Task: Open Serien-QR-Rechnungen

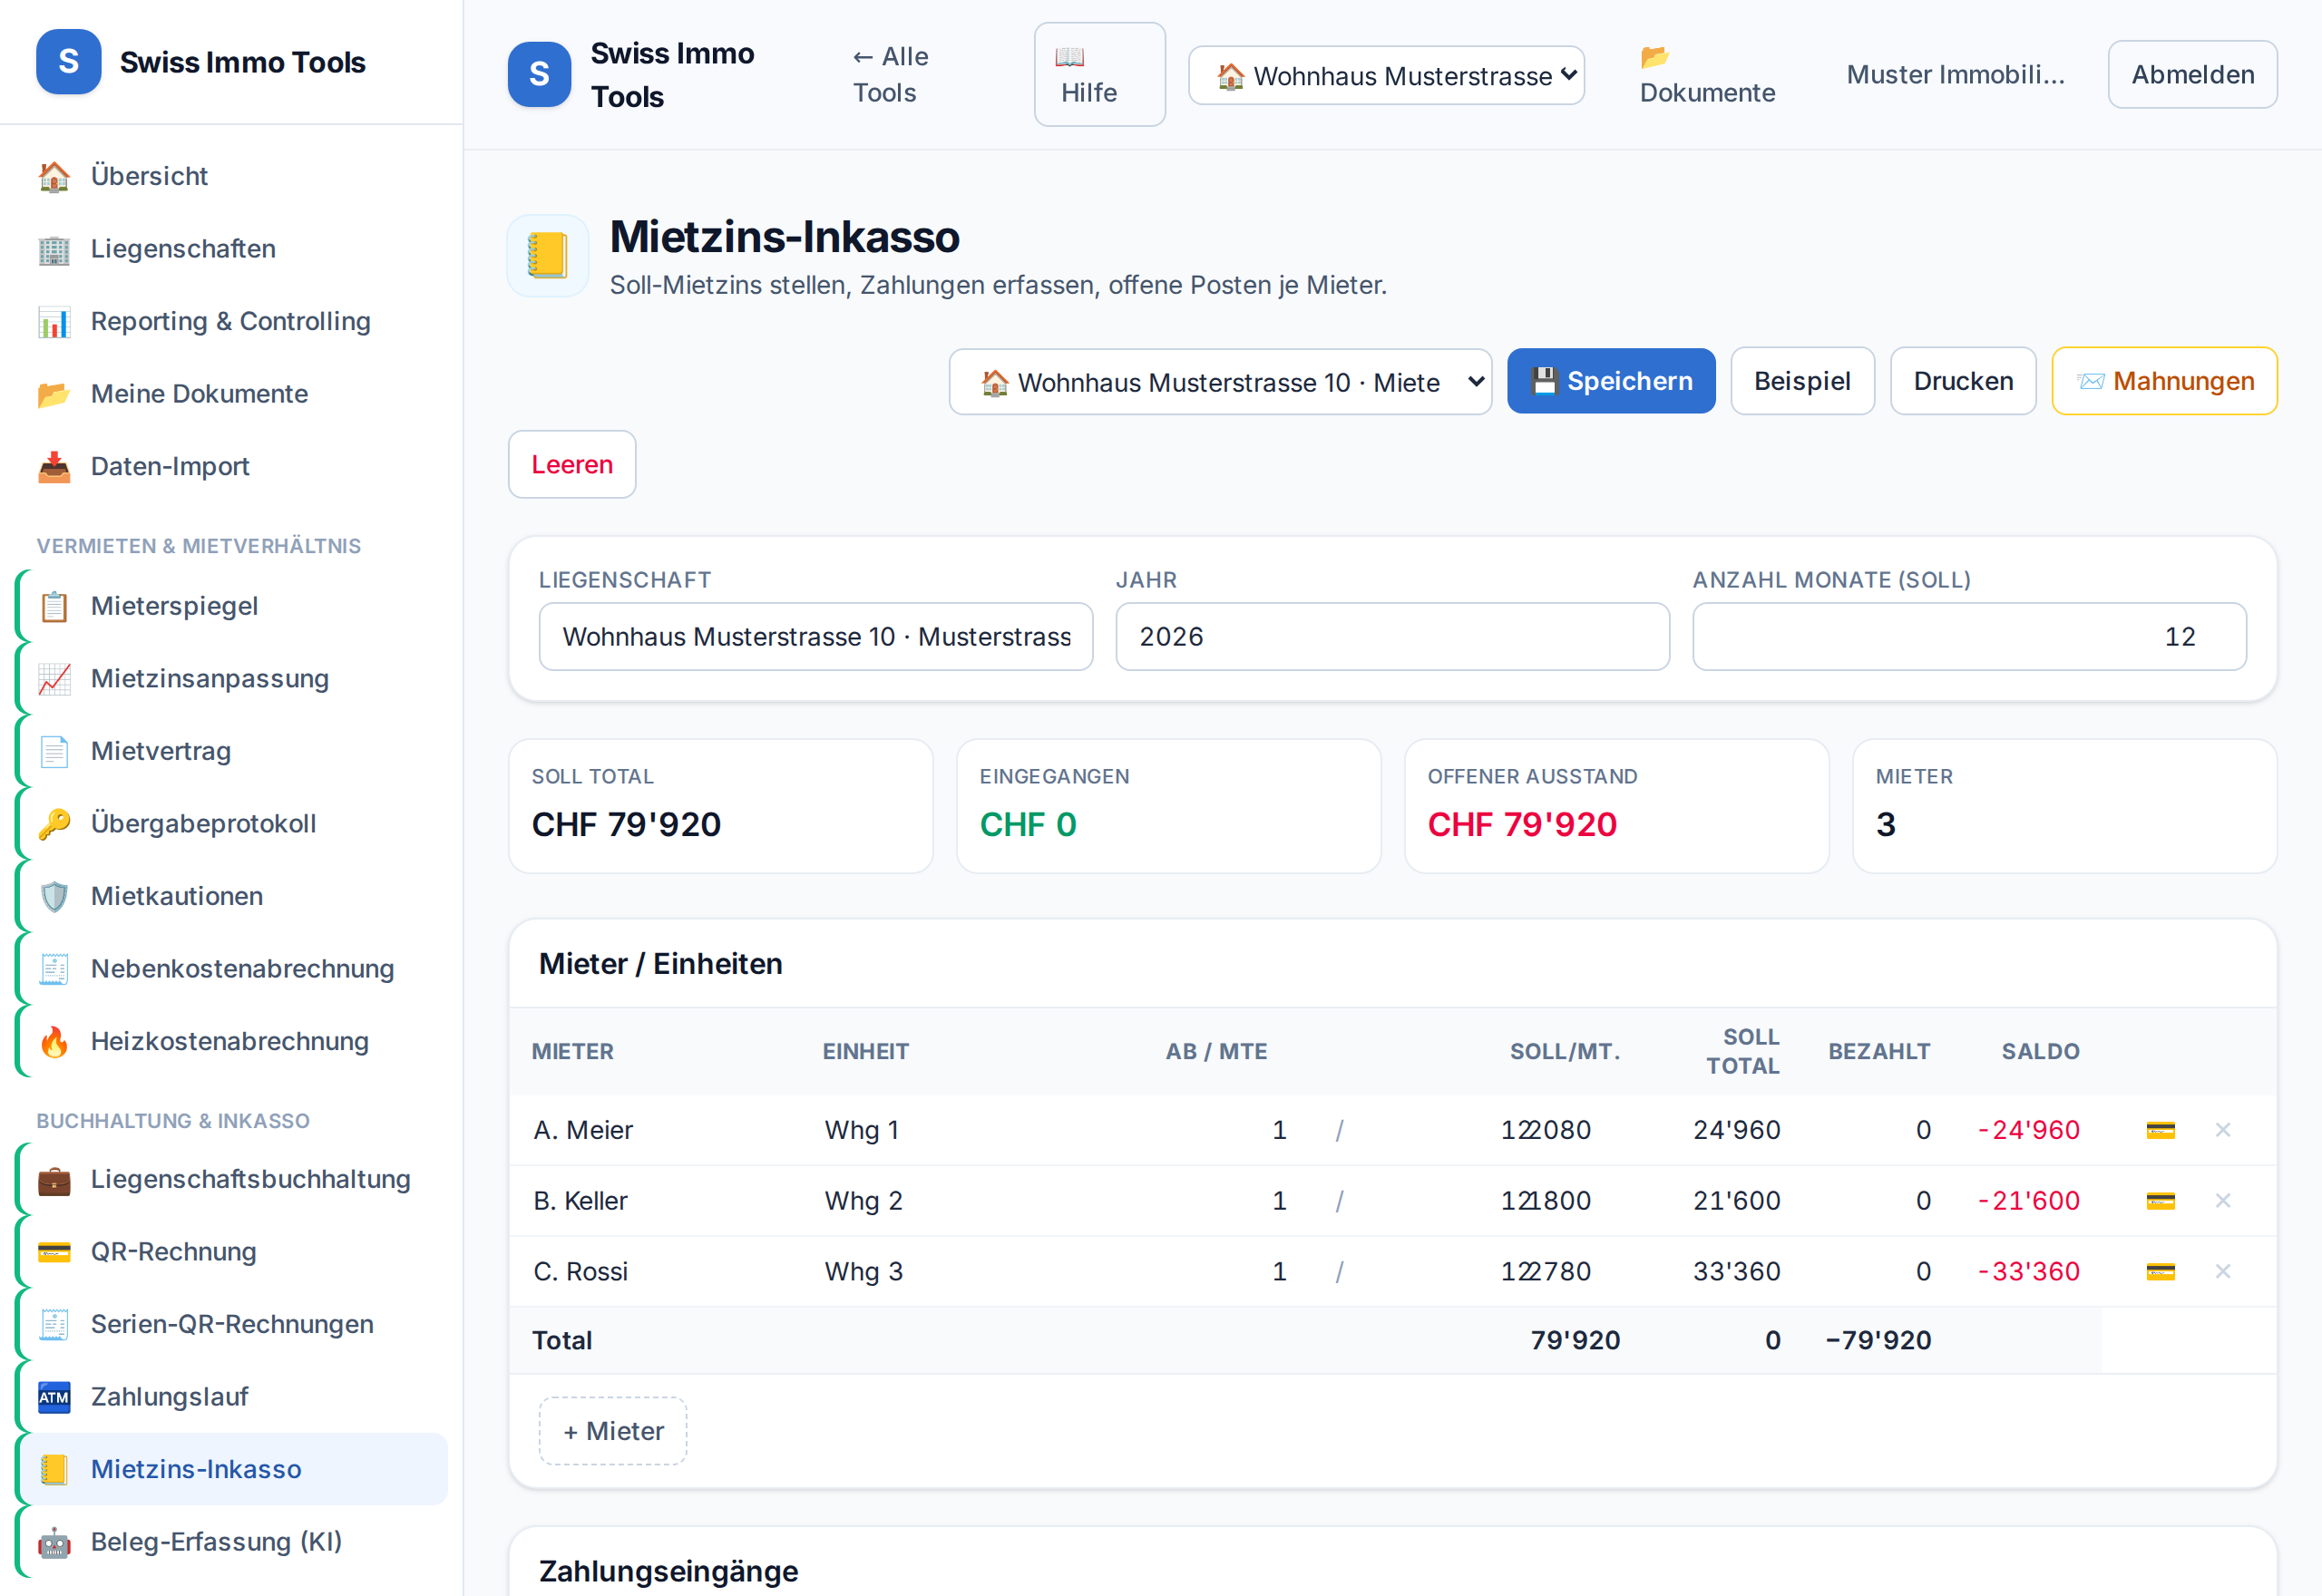Action: click(231, 1324)
